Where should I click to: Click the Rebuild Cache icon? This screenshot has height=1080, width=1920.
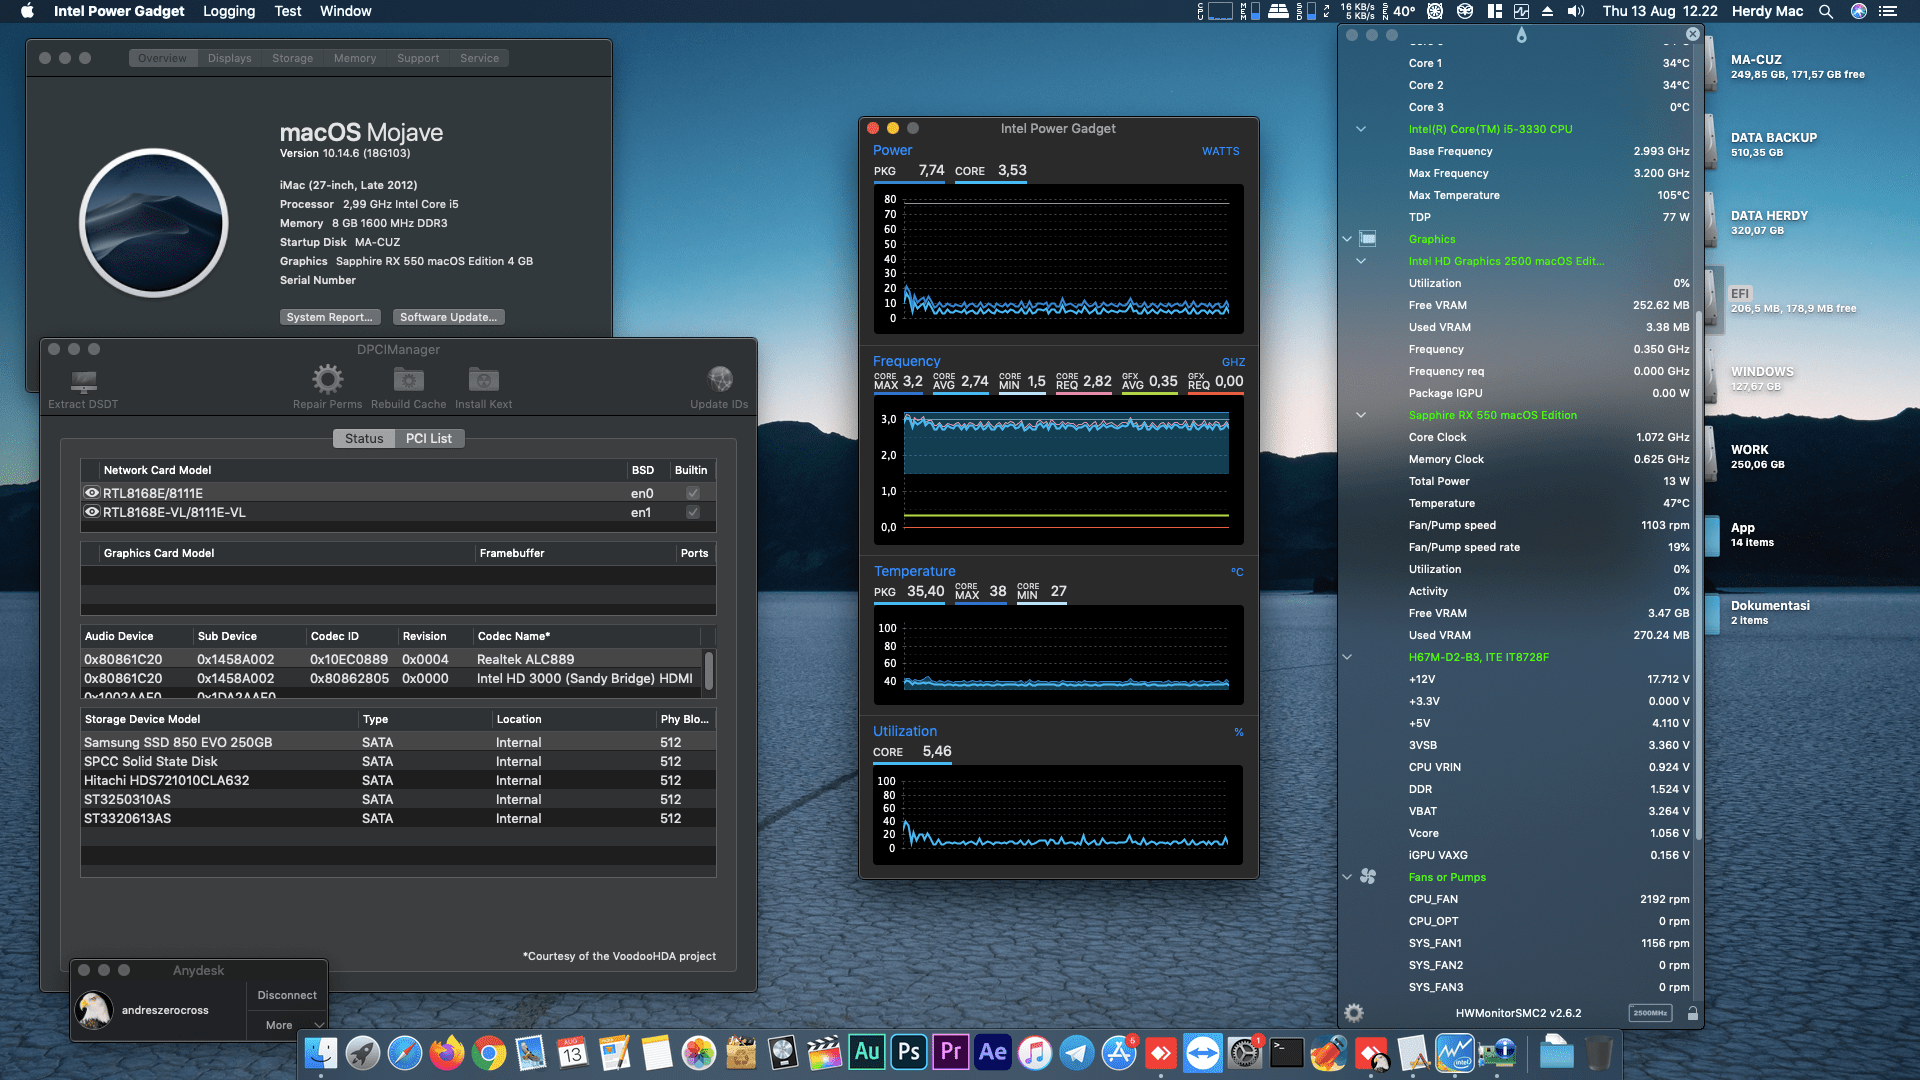coord(408,380)
